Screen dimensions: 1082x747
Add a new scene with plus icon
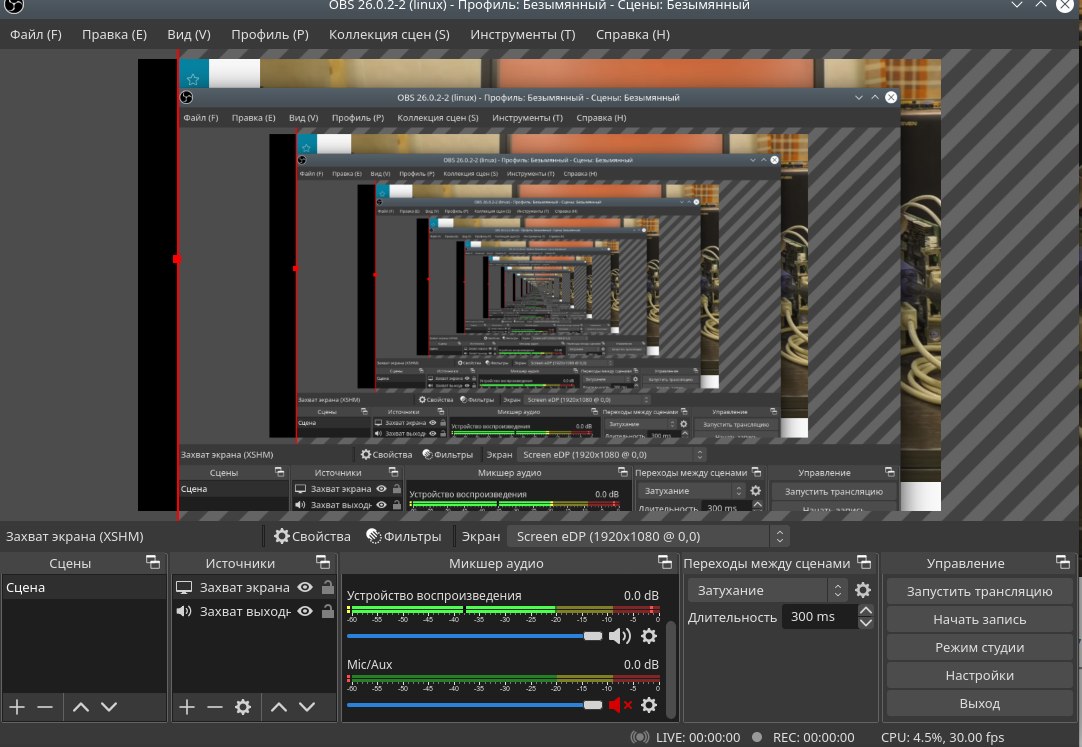click(17, 706)
